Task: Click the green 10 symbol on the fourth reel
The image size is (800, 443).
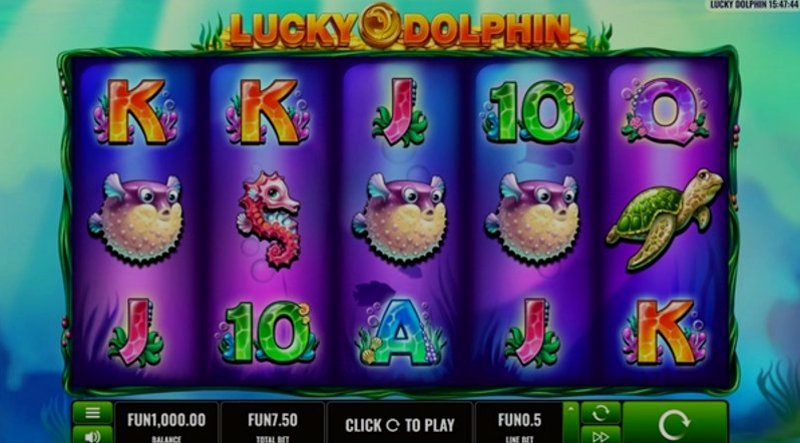Action: tap(533, 111)
